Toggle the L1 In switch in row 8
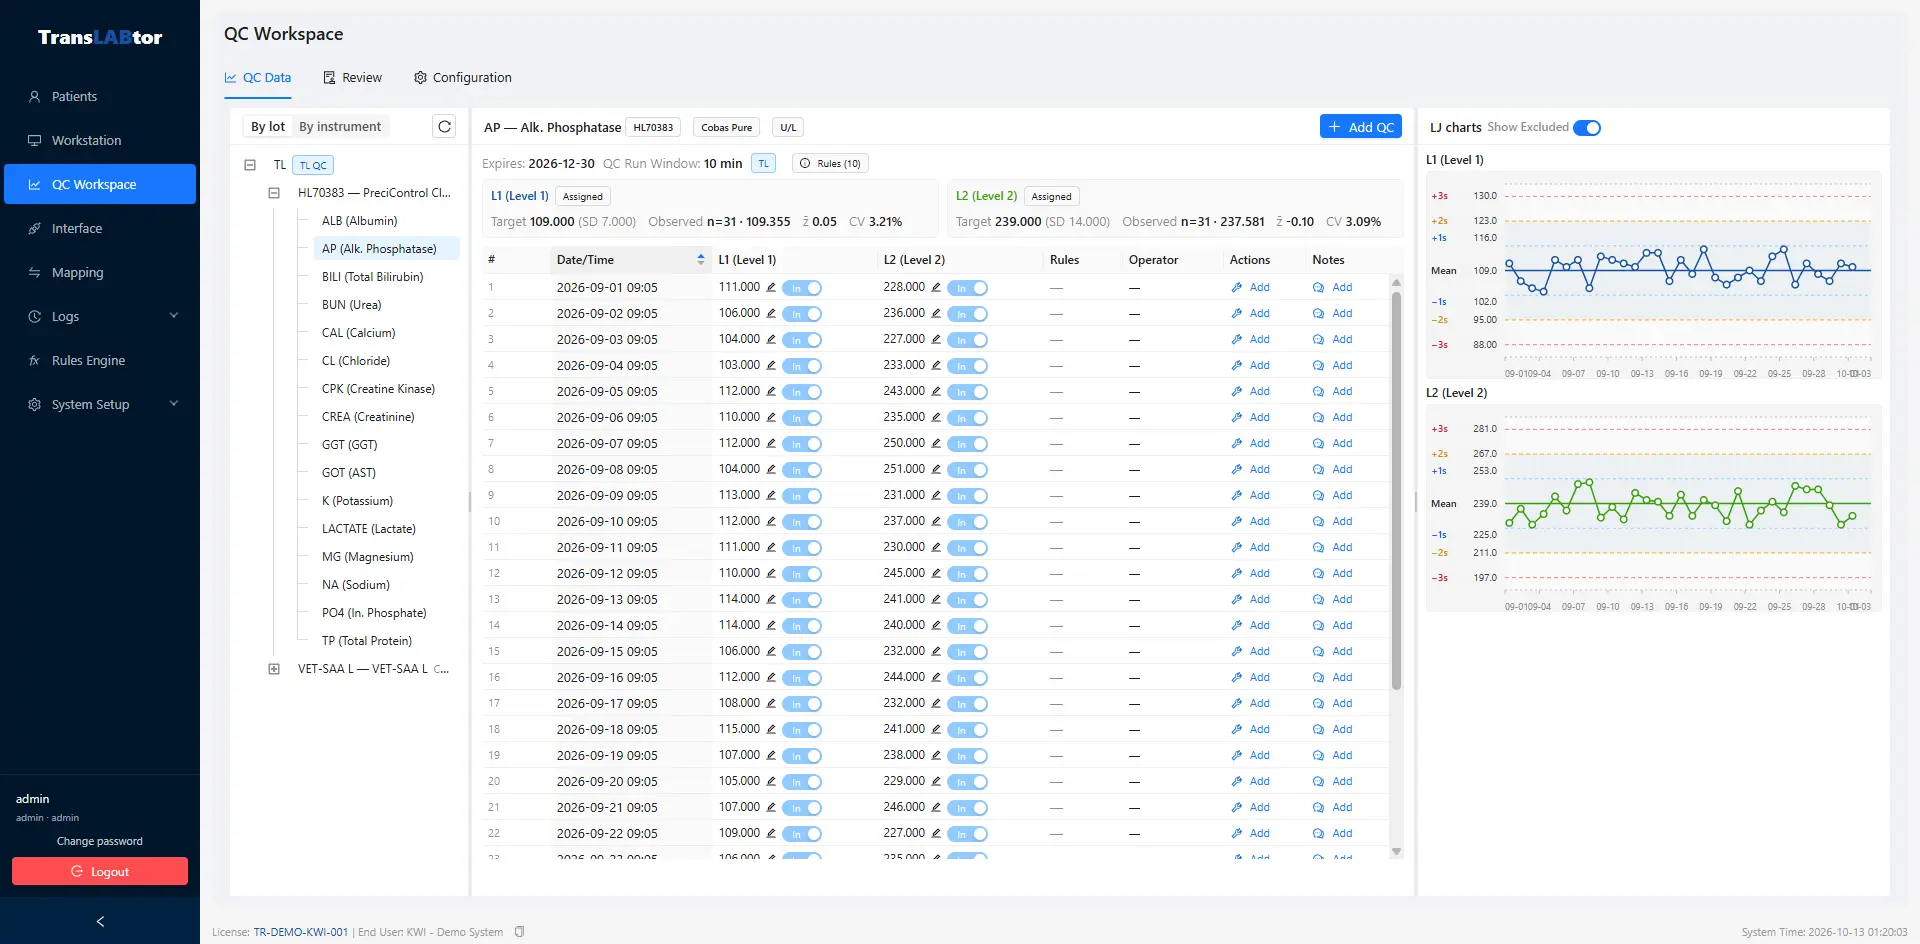 [x=802, y=470]
